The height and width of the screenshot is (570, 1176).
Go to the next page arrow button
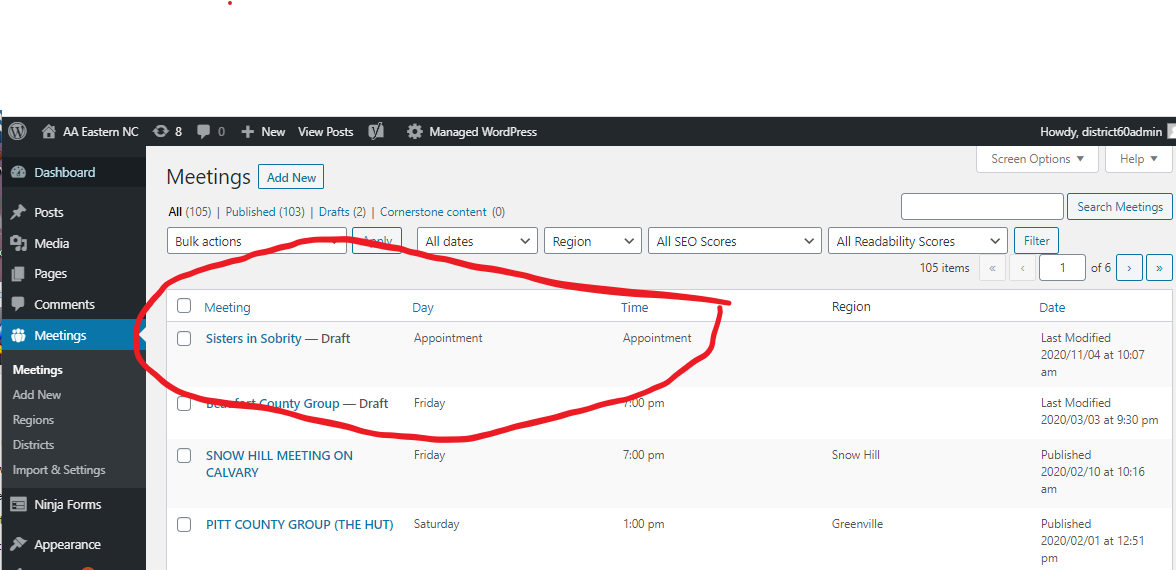[1129, 268]
